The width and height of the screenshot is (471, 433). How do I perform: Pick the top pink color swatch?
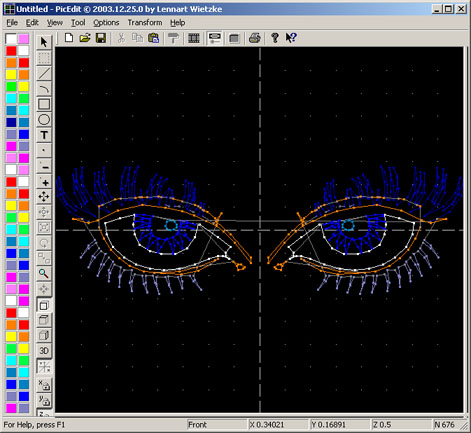pos(23,39)
